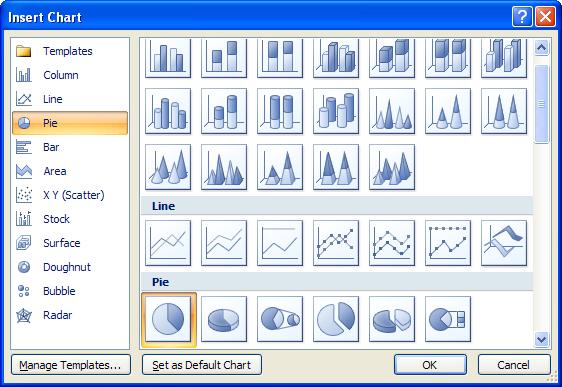The width and height of the screenshot is (562, 387).
Task: Select the basic line chart
Action: click(x=168, y=243)
